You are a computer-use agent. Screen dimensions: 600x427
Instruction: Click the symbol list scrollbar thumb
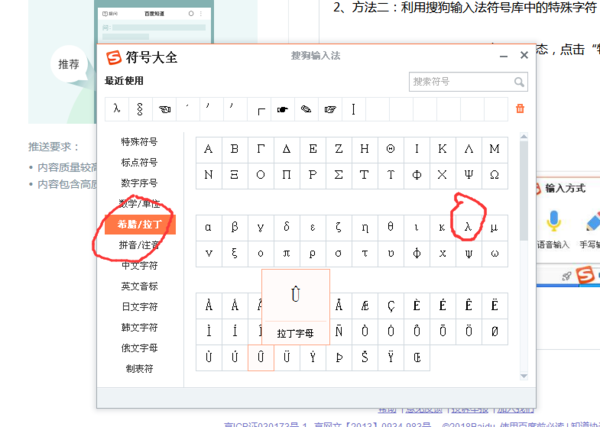523,190
